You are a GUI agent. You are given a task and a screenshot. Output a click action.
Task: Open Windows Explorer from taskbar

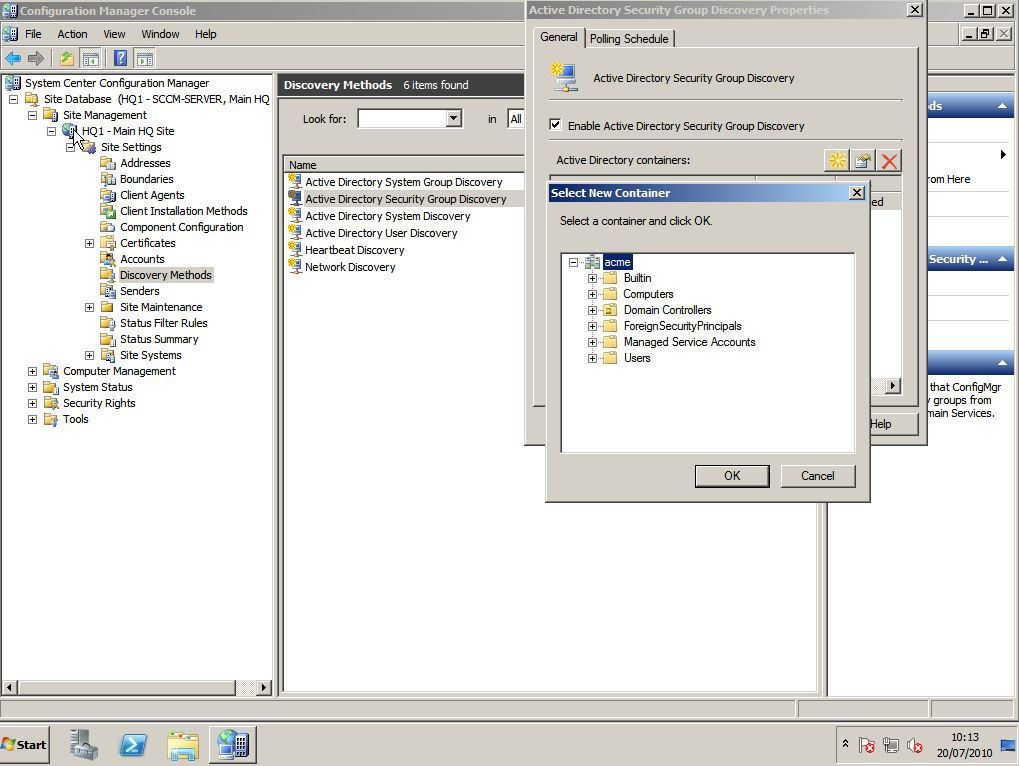[x=183, y=745]
